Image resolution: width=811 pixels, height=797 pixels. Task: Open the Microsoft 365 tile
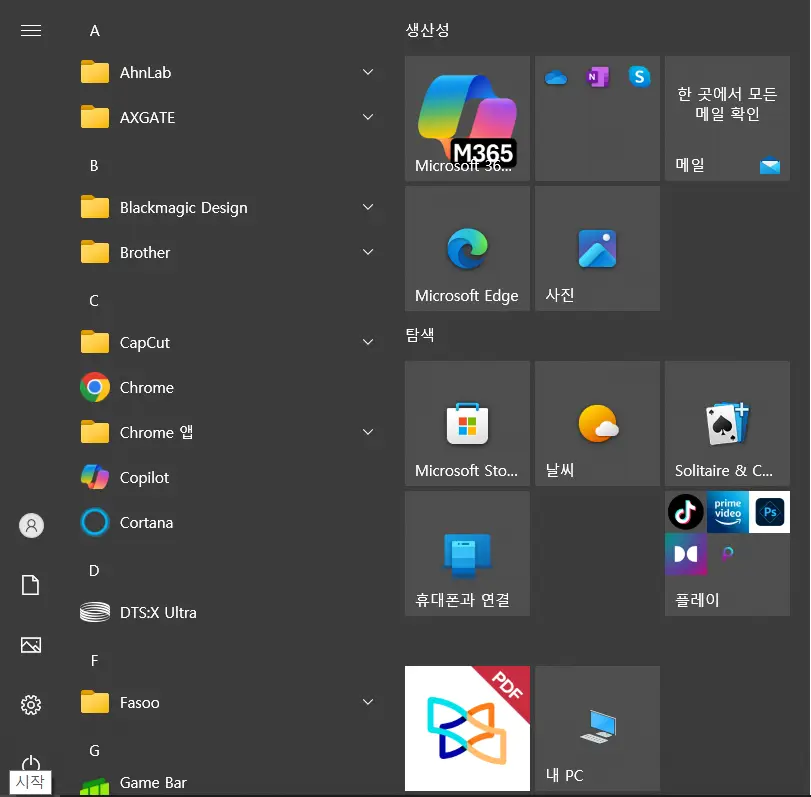coord(467,118)
